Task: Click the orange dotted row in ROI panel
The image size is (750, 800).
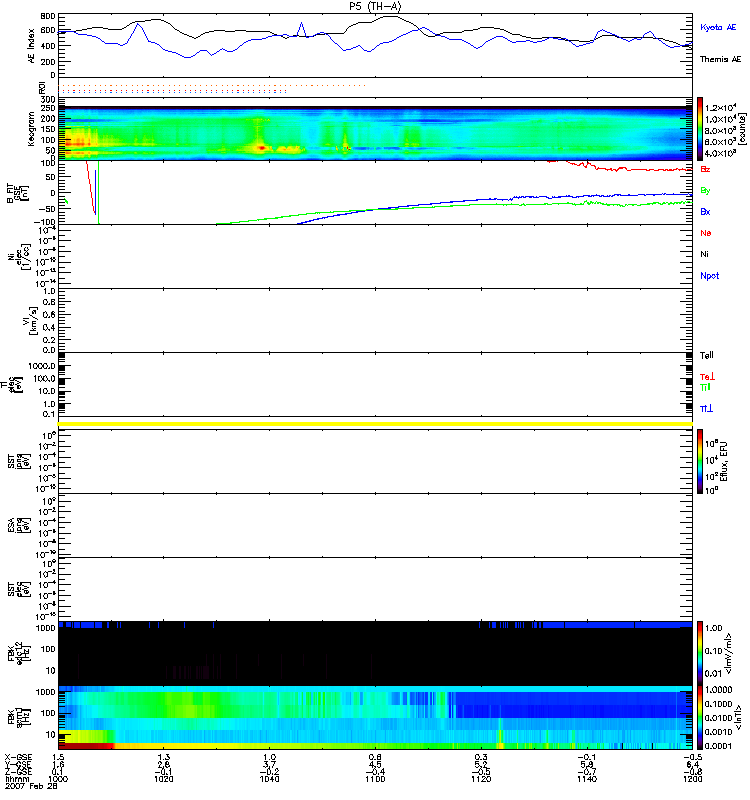Action: (212, 85)
